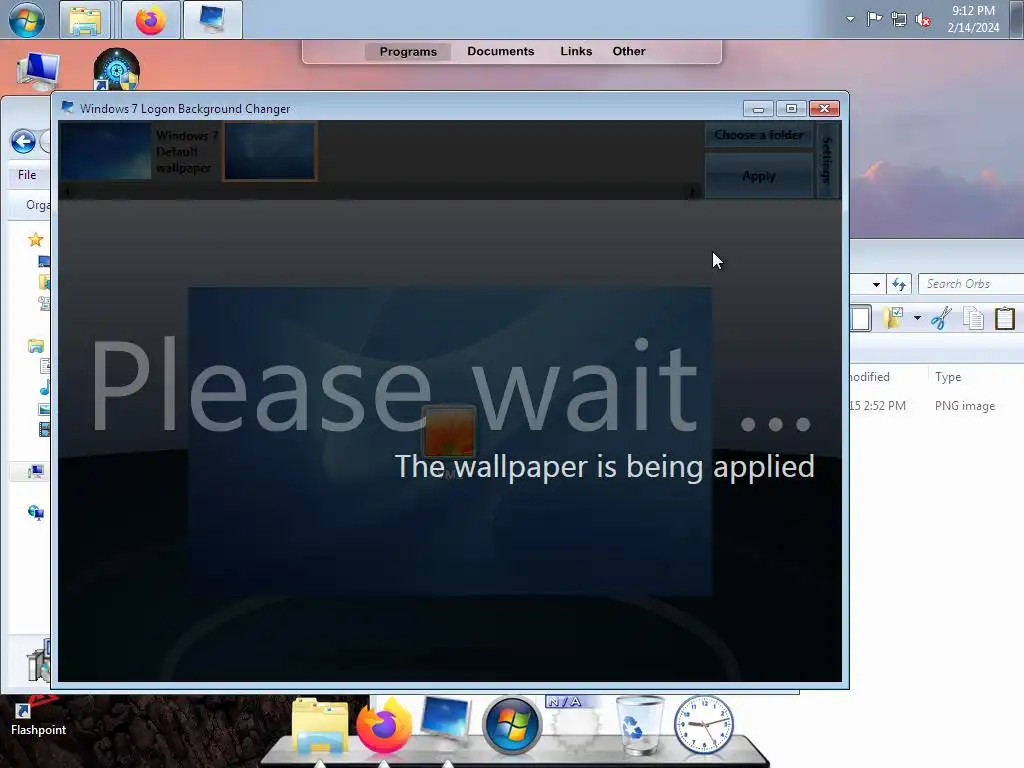Click the thumbnail strip left arrow

coord(67,192)
